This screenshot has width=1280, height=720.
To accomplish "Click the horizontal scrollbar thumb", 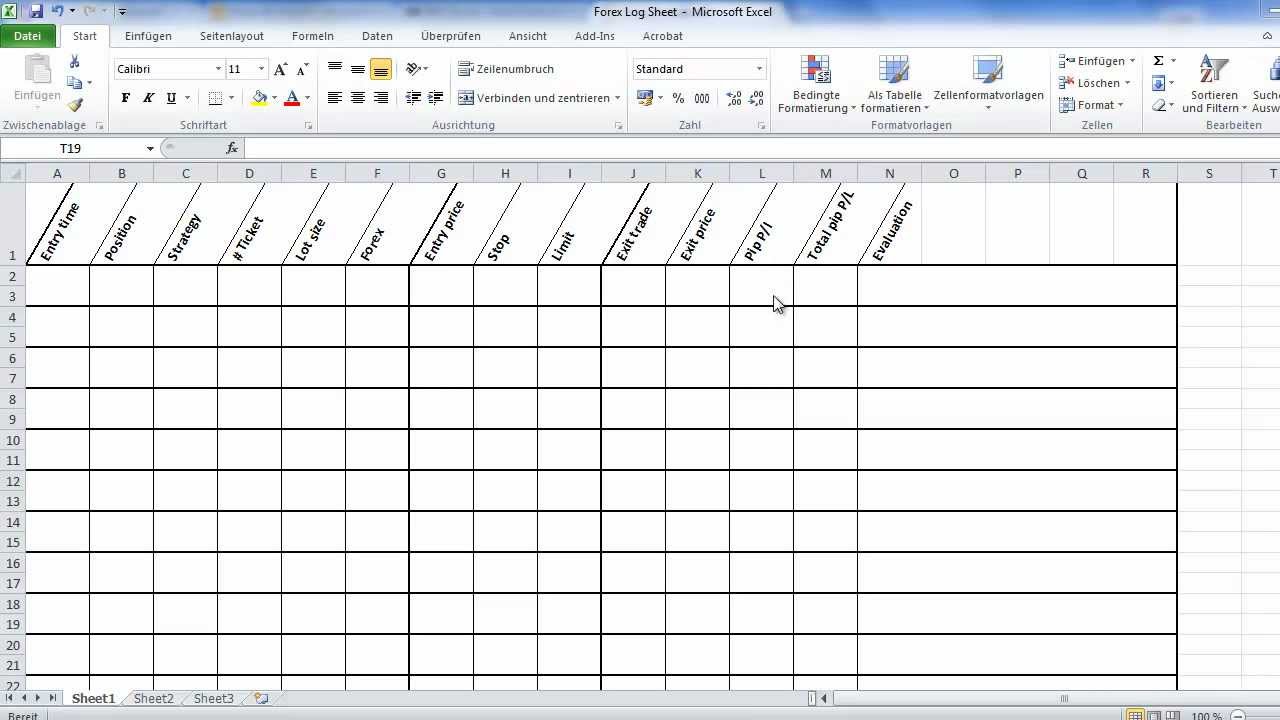I will 1064,699.
